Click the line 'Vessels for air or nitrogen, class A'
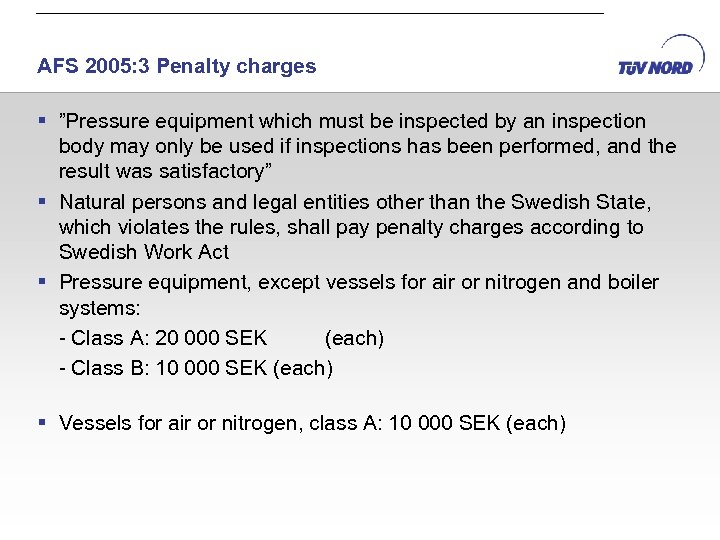 312,423
